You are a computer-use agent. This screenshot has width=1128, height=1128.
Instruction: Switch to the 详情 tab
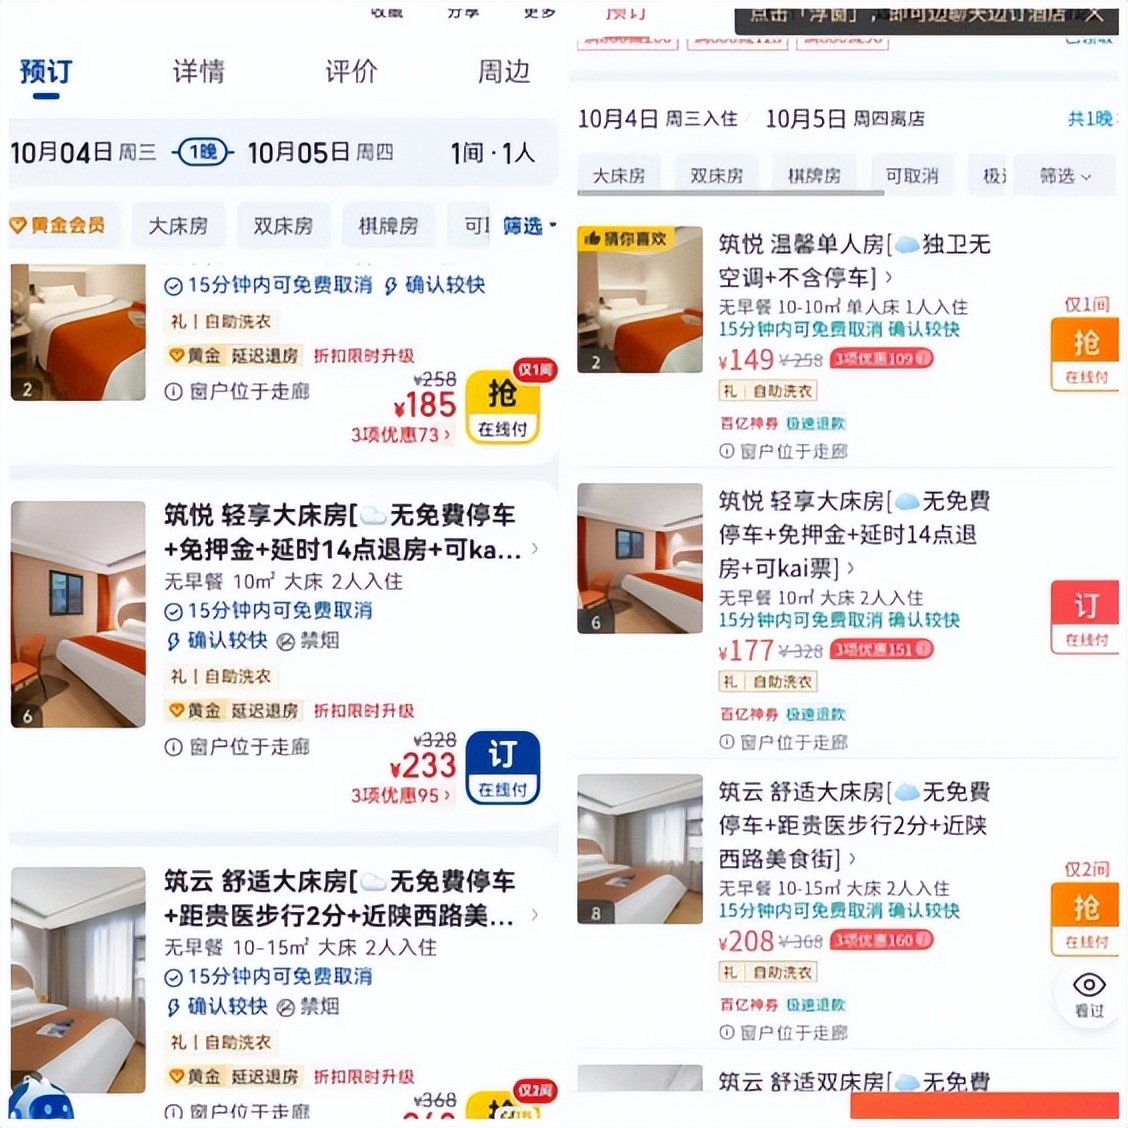click(199, 71)
